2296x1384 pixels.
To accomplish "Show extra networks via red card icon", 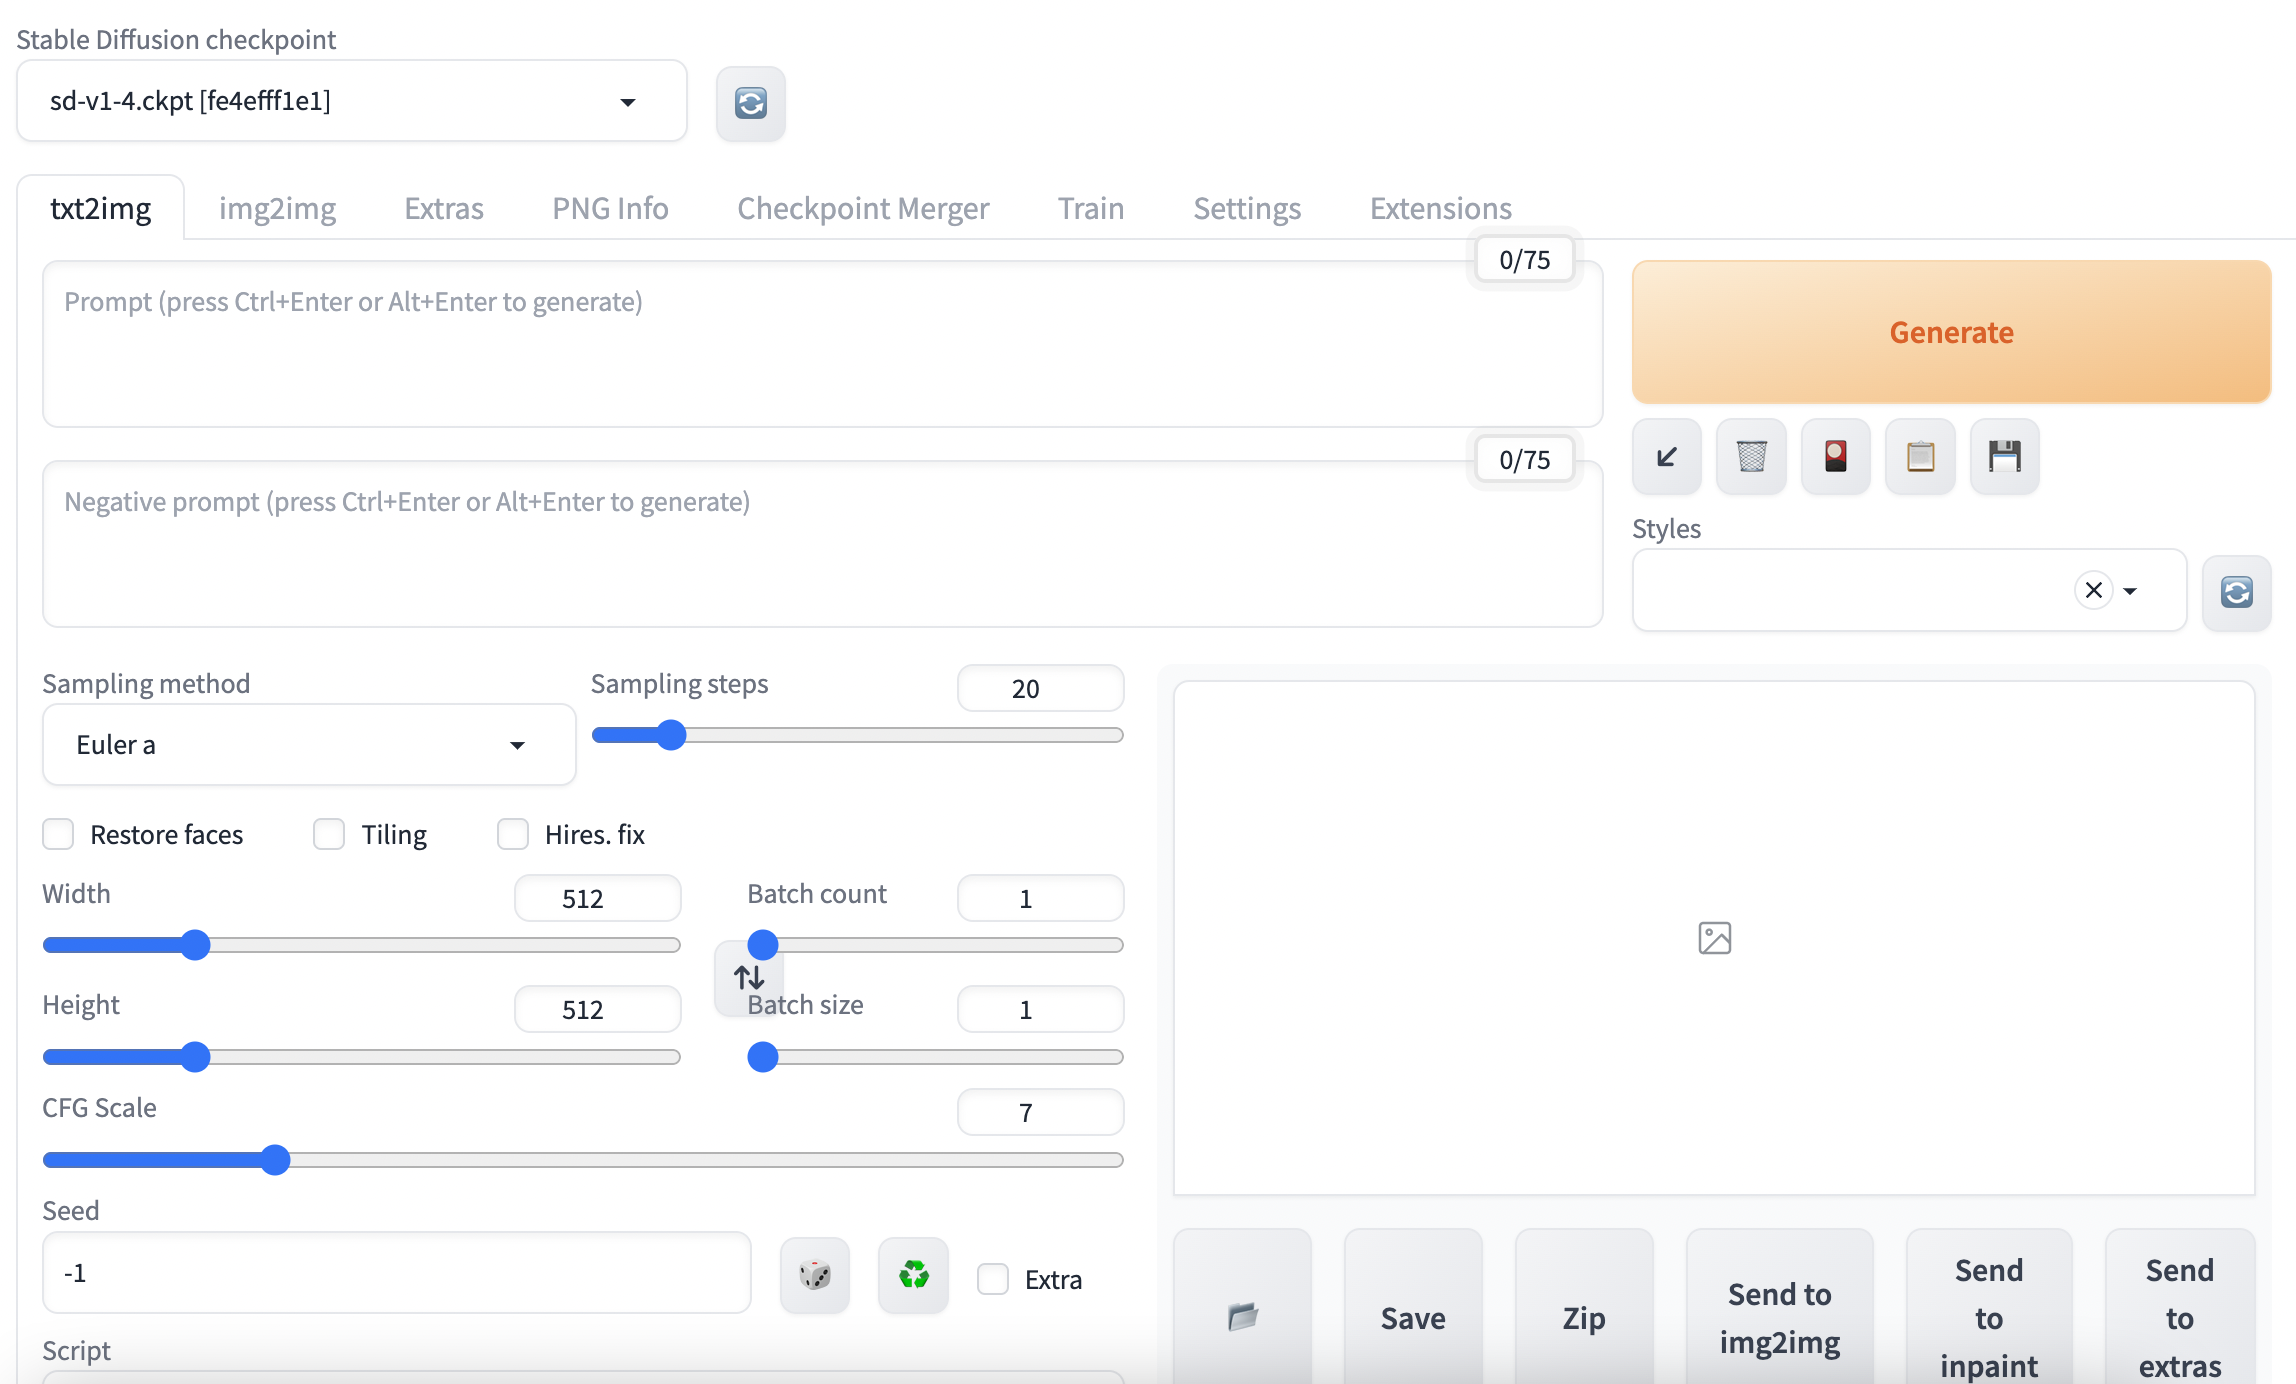I will click(x=1835, y=457).
